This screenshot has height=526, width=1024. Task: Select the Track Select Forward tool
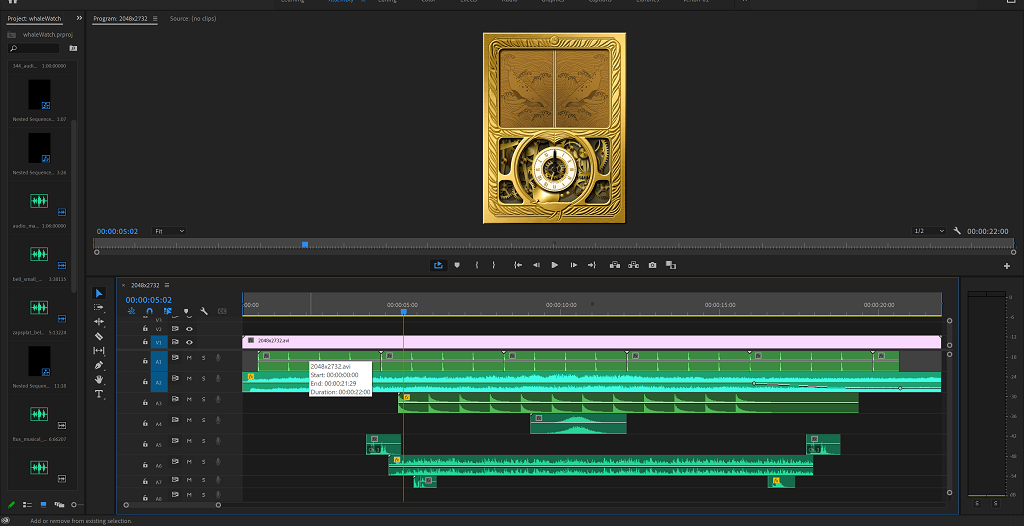coord(99,307)
